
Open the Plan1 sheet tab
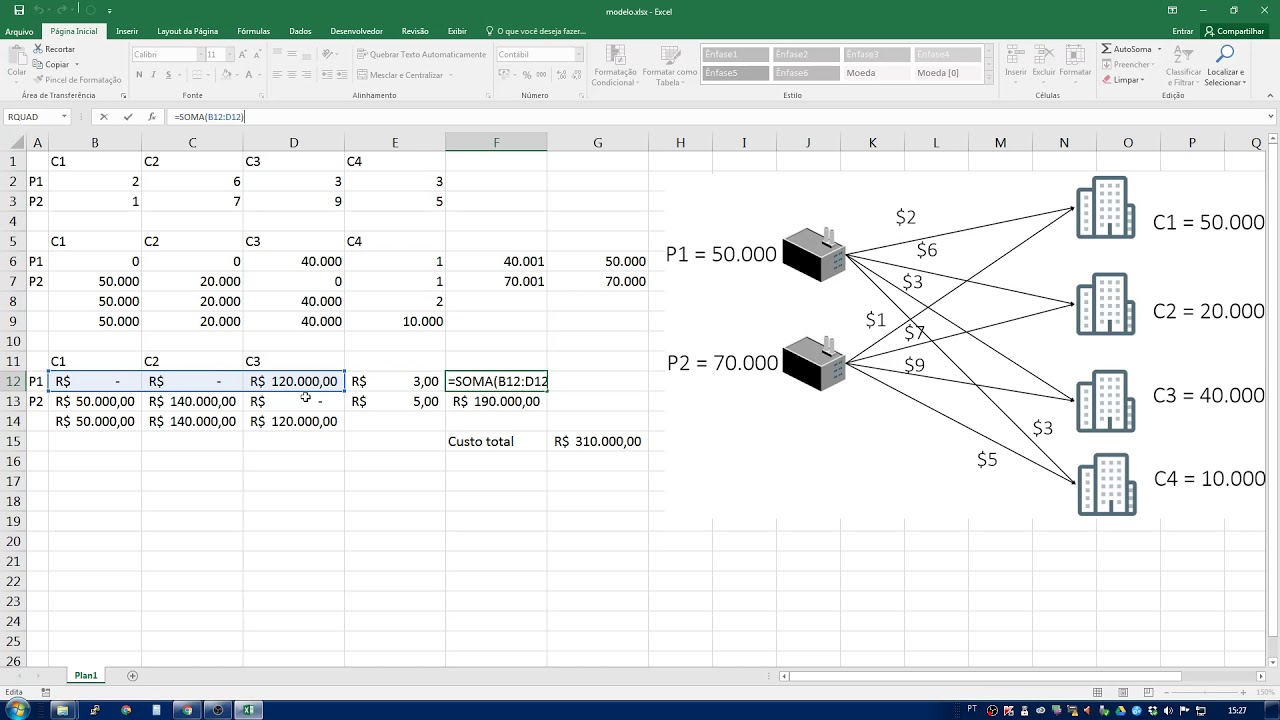point(86,676)
